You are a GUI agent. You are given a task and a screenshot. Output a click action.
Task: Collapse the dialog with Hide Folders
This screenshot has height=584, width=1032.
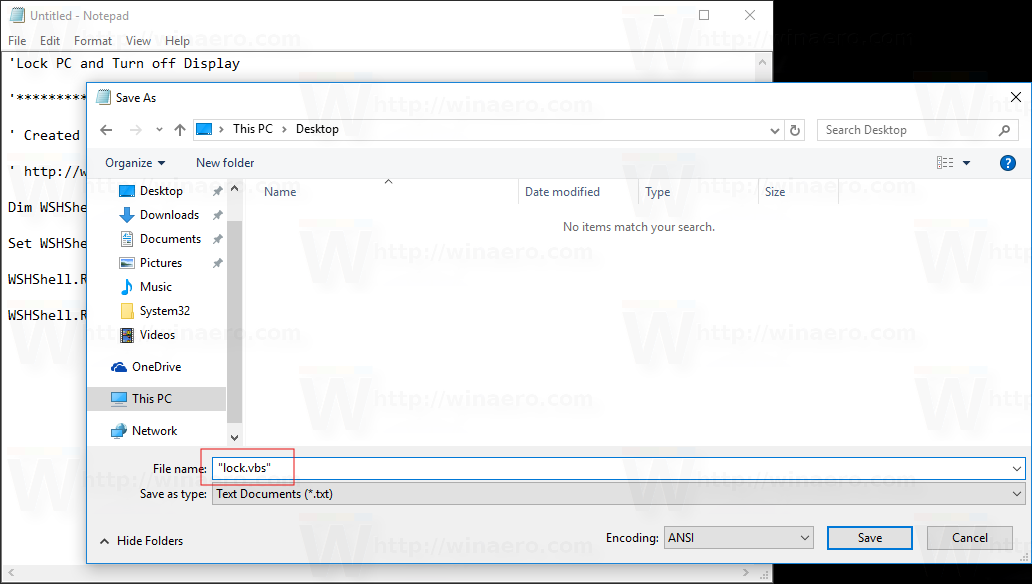[x=141, y=540]
